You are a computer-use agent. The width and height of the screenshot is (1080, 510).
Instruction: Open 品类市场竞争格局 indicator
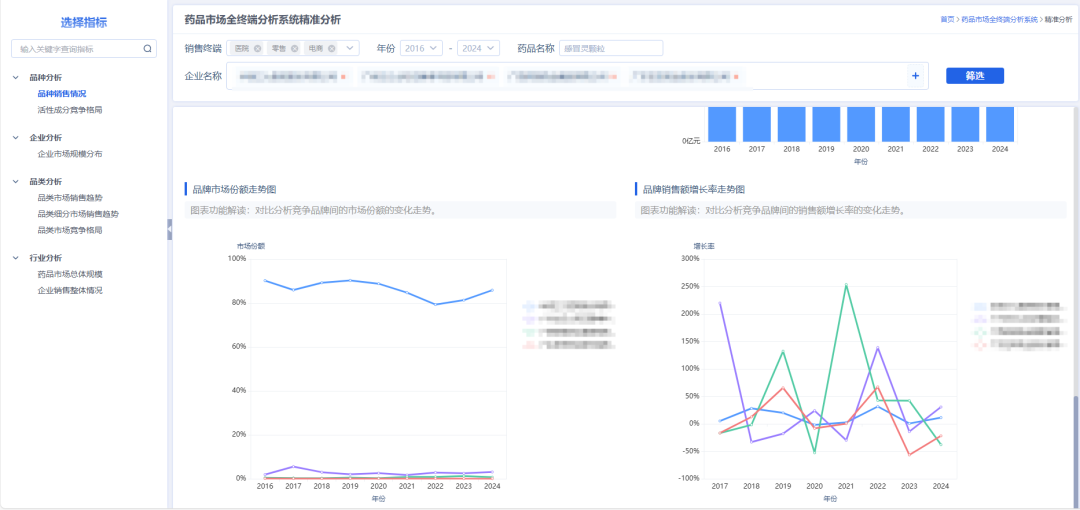(x=70, y=230)
